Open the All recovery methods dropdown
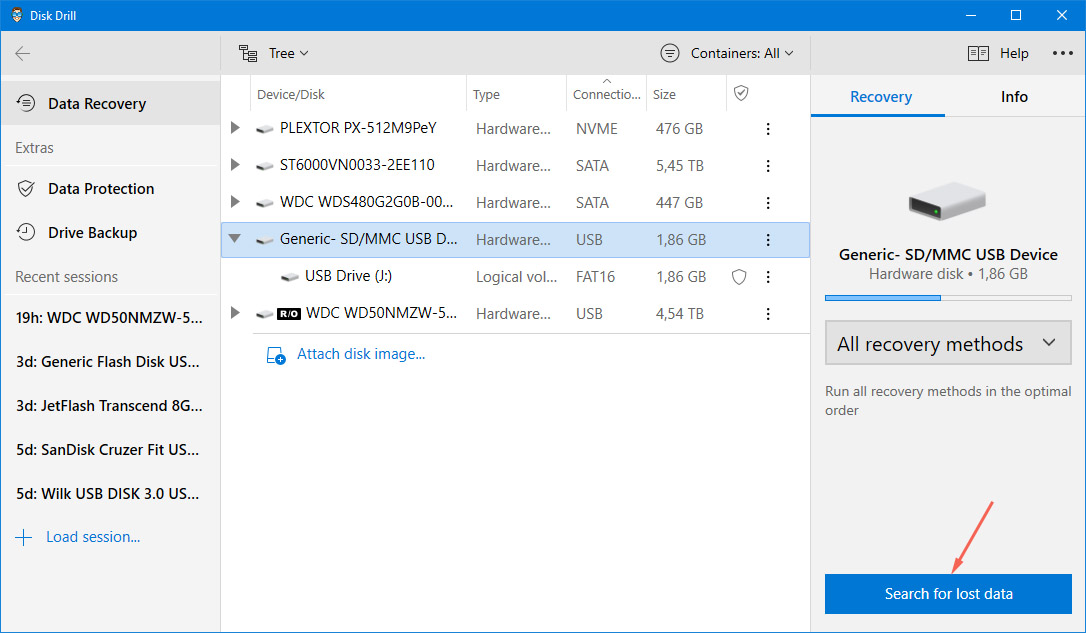The height and width of the screenshot is (633, 1086). (947, 343)
